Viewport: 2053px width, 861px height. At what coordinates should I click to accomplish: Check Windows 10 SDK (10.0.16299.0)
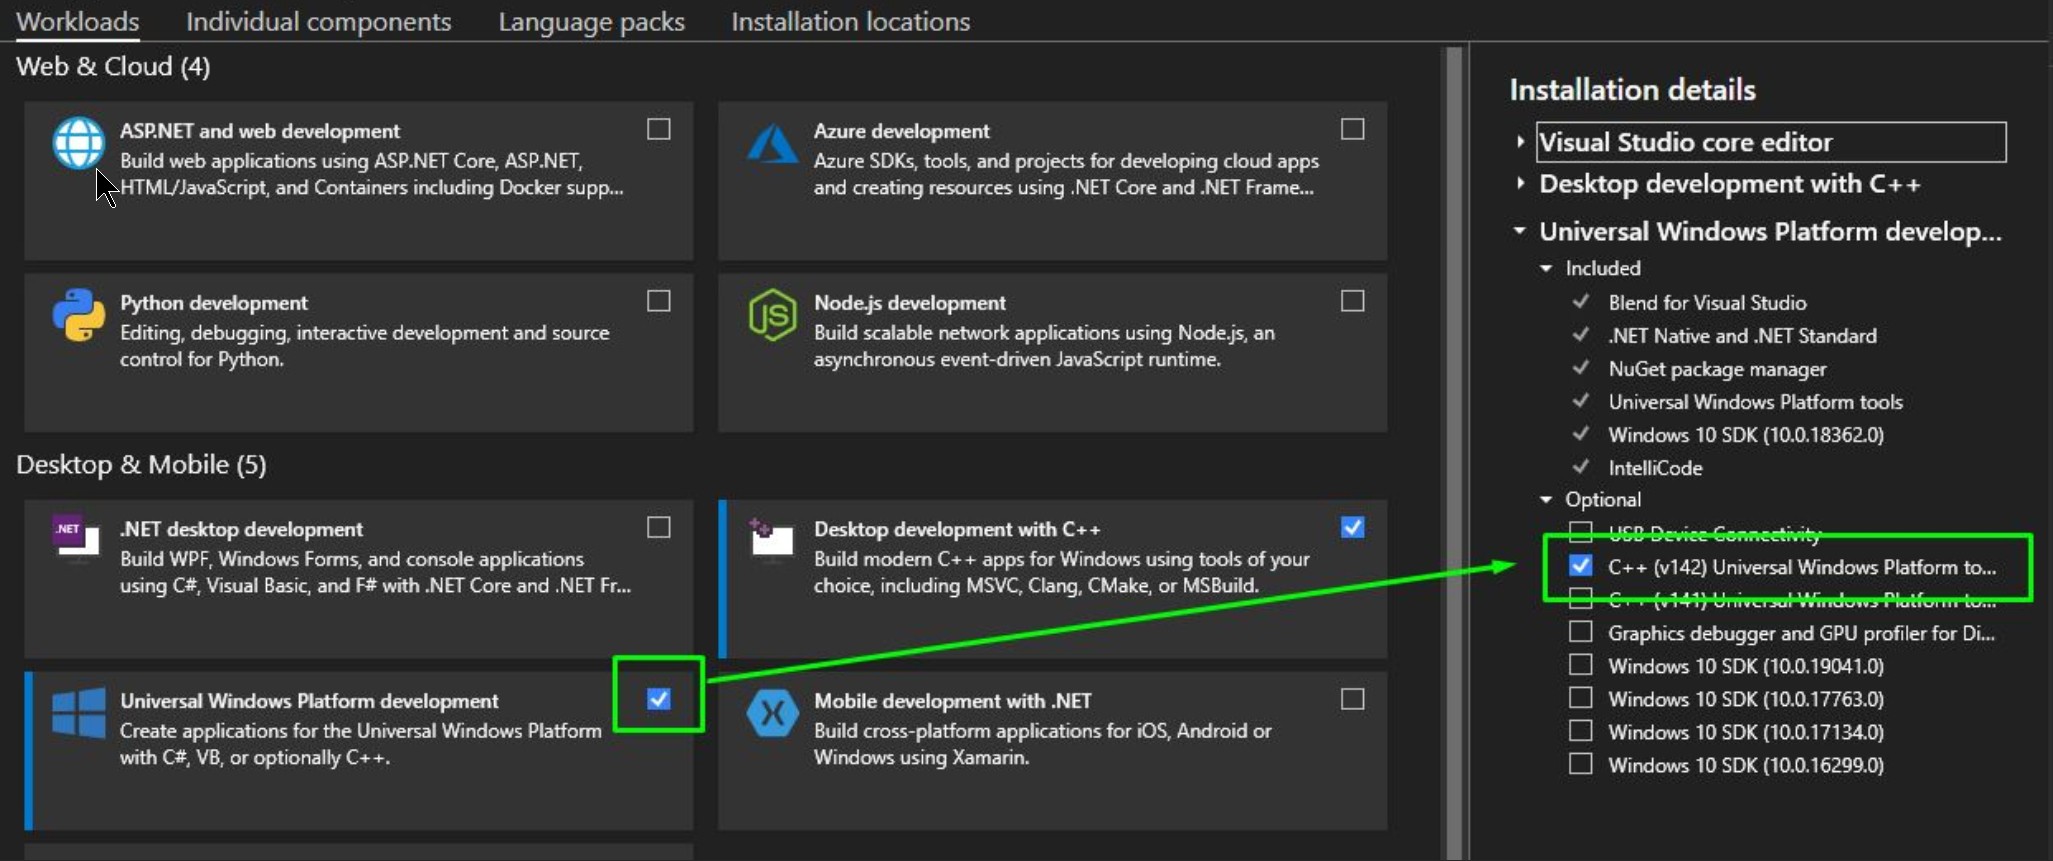point(1580,764)
